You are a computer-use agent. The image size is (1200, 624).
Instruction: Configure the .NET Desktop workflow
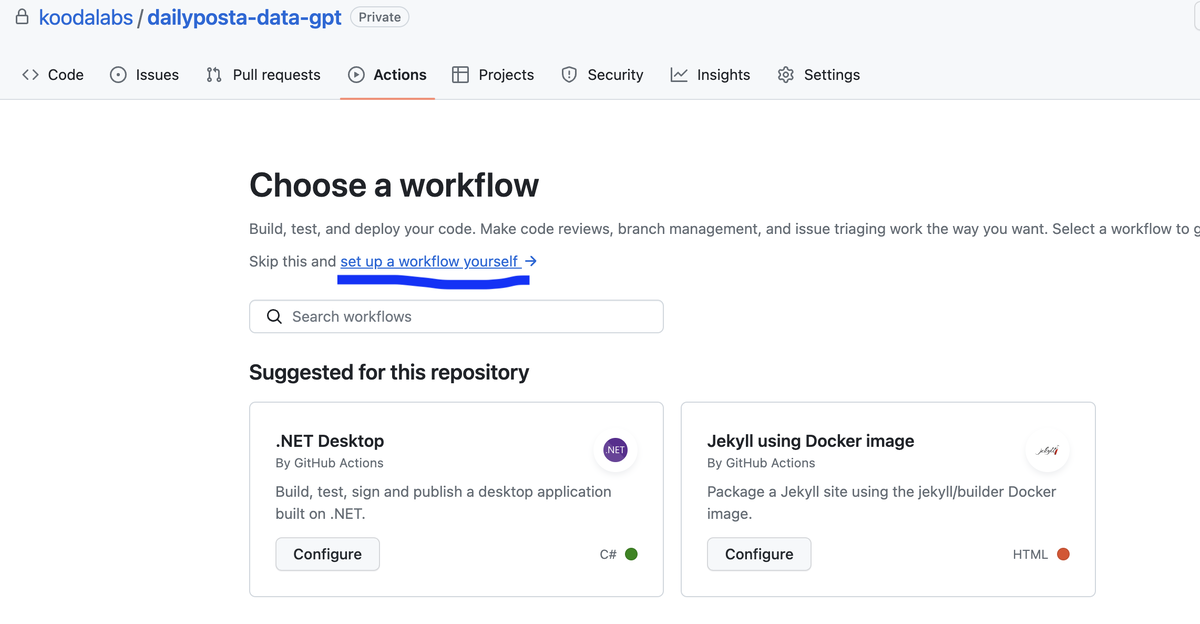tap(327, 554)
